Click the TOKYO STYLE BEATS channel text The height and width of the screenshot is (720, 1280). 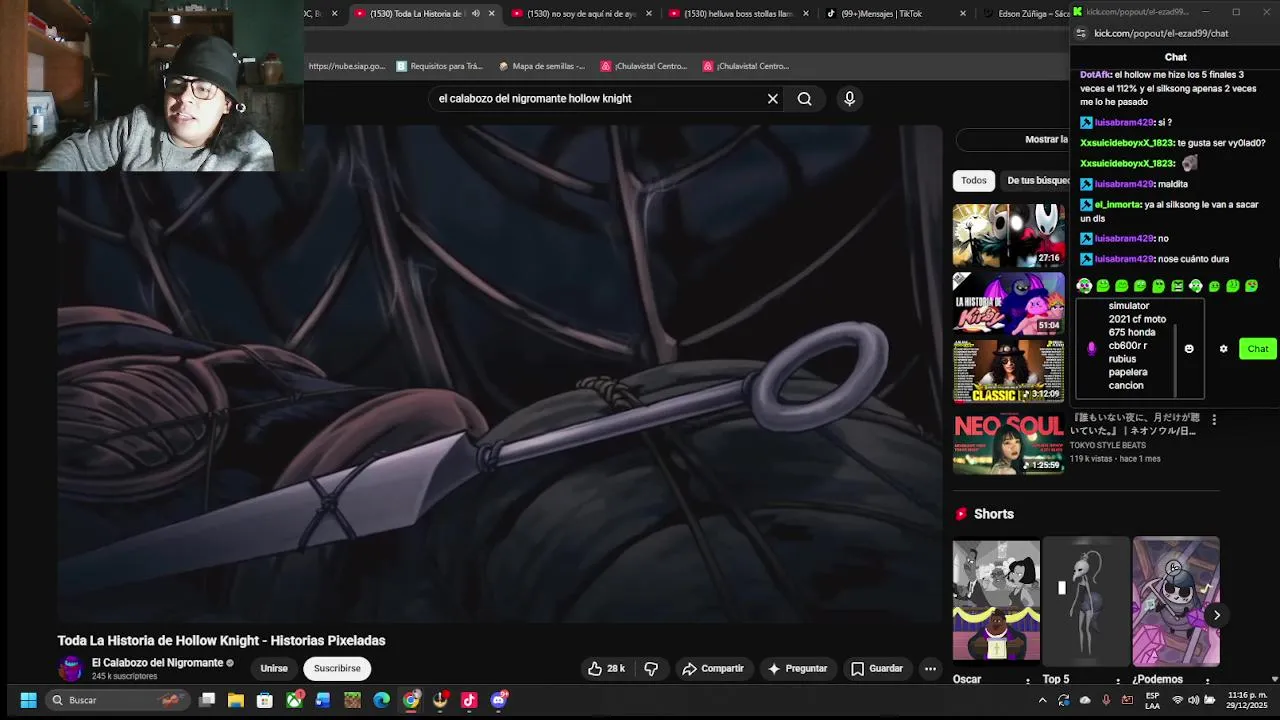[1107, 445]
